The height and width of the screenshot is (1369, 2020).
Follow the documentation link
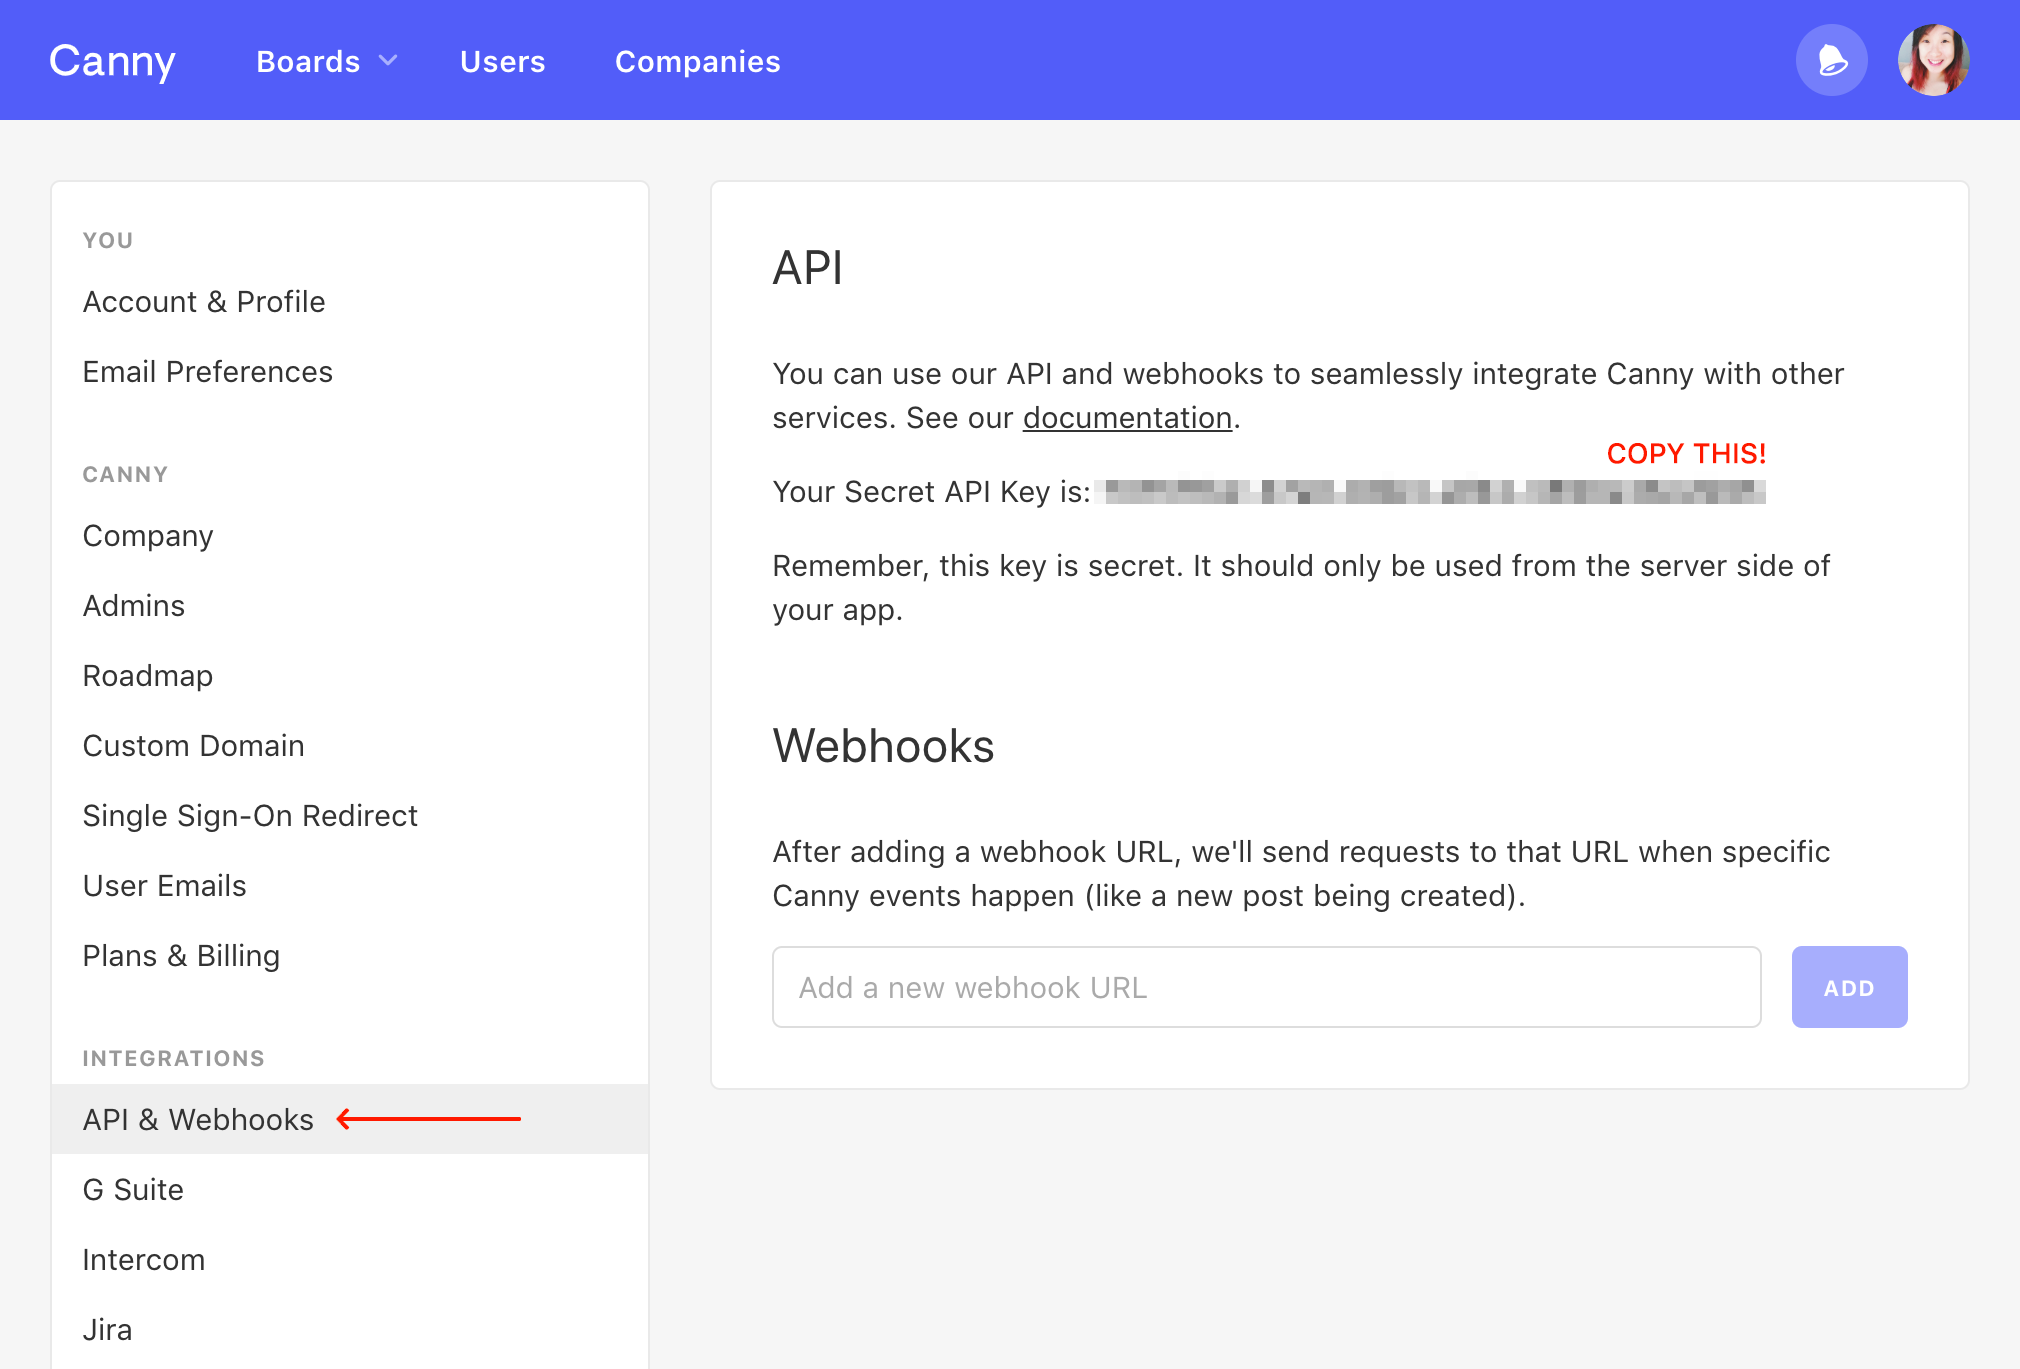(1127, 417)
